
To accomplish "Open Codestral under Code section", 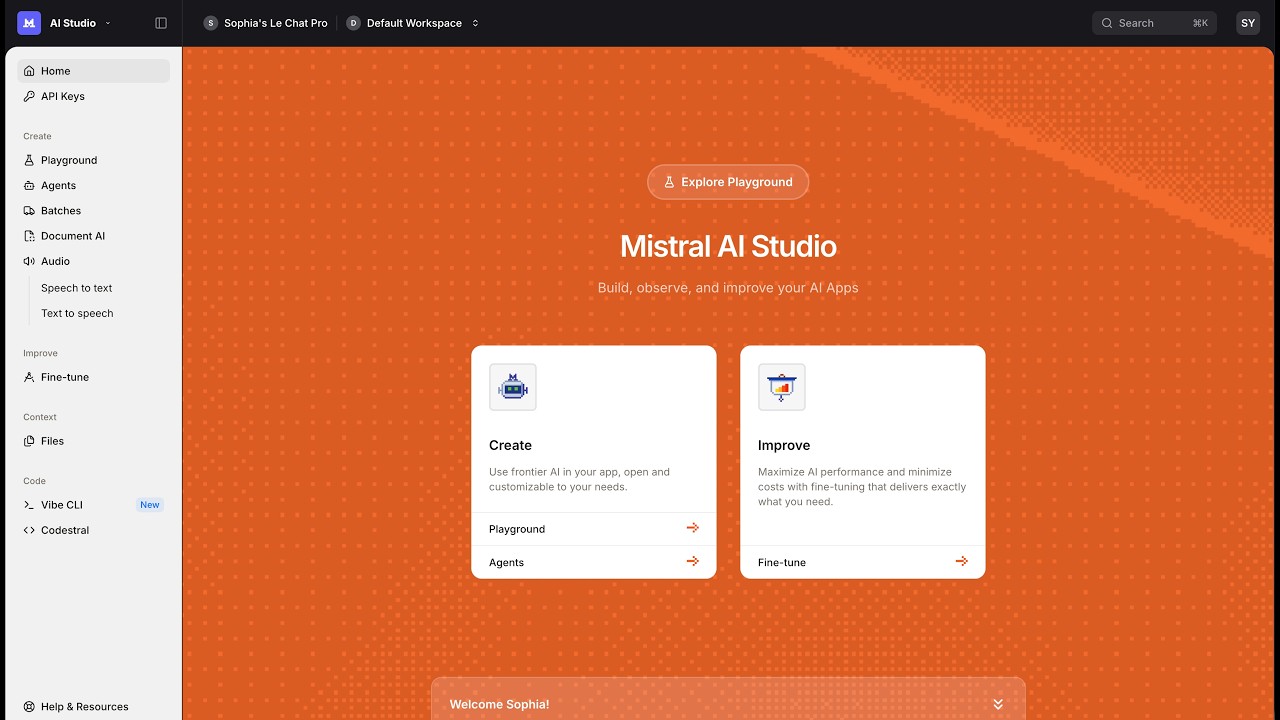I will click(94, 530).
